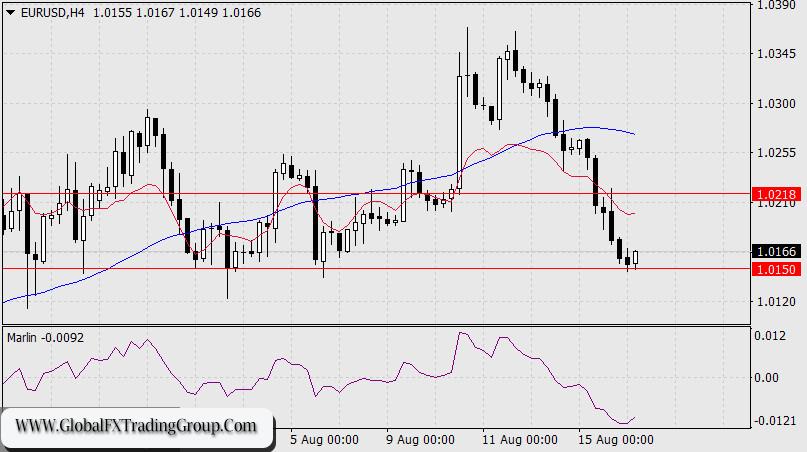Select the 0.012 Marlin scale value
This screenshot has width=807, height=452.
770,336
